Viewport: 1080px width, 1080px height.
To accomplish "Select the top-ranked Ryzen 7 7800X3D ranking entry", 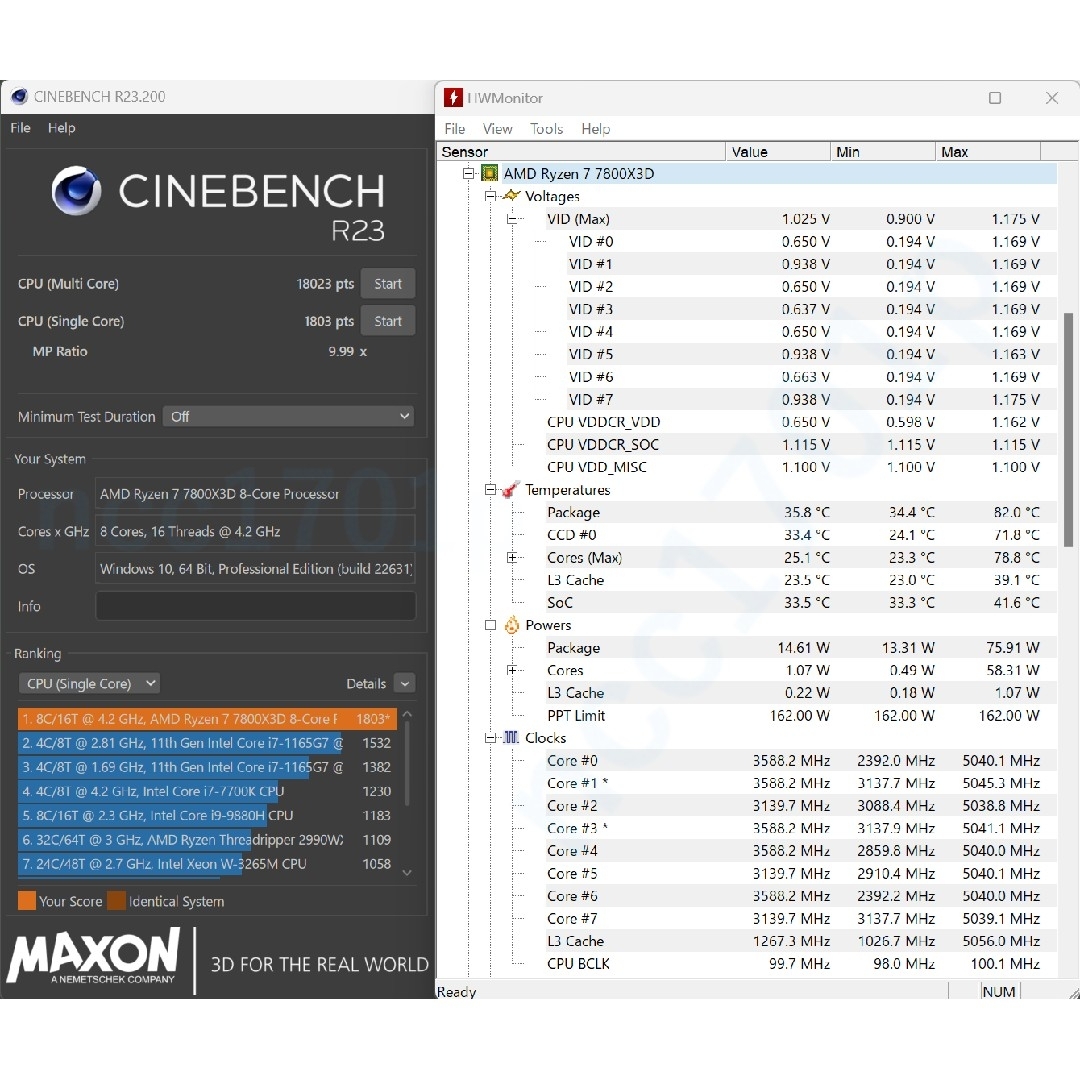I will tap(207, 719).
